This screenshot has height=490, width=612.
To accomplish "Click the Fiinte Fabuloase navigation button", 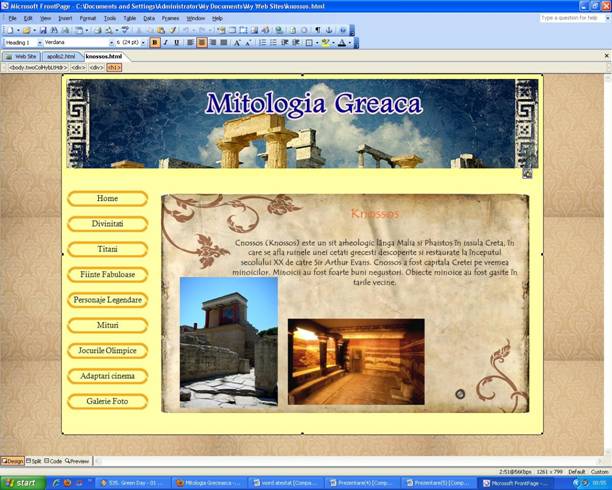I will point(107,274).
